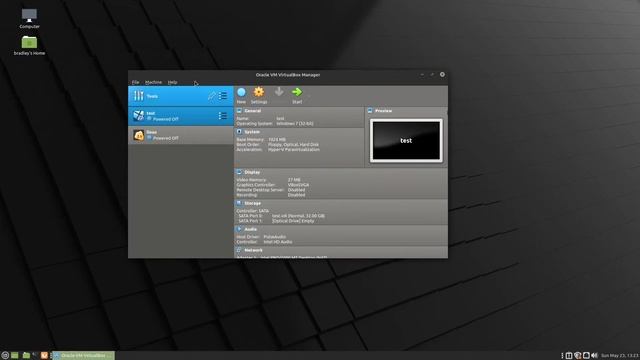Image resolution: width=640 pixels, height=360 pixels.
Task: Click the Oracle VM VirtualBox taskbar window button
Action: pyautogui.click(x=83, y=356)
